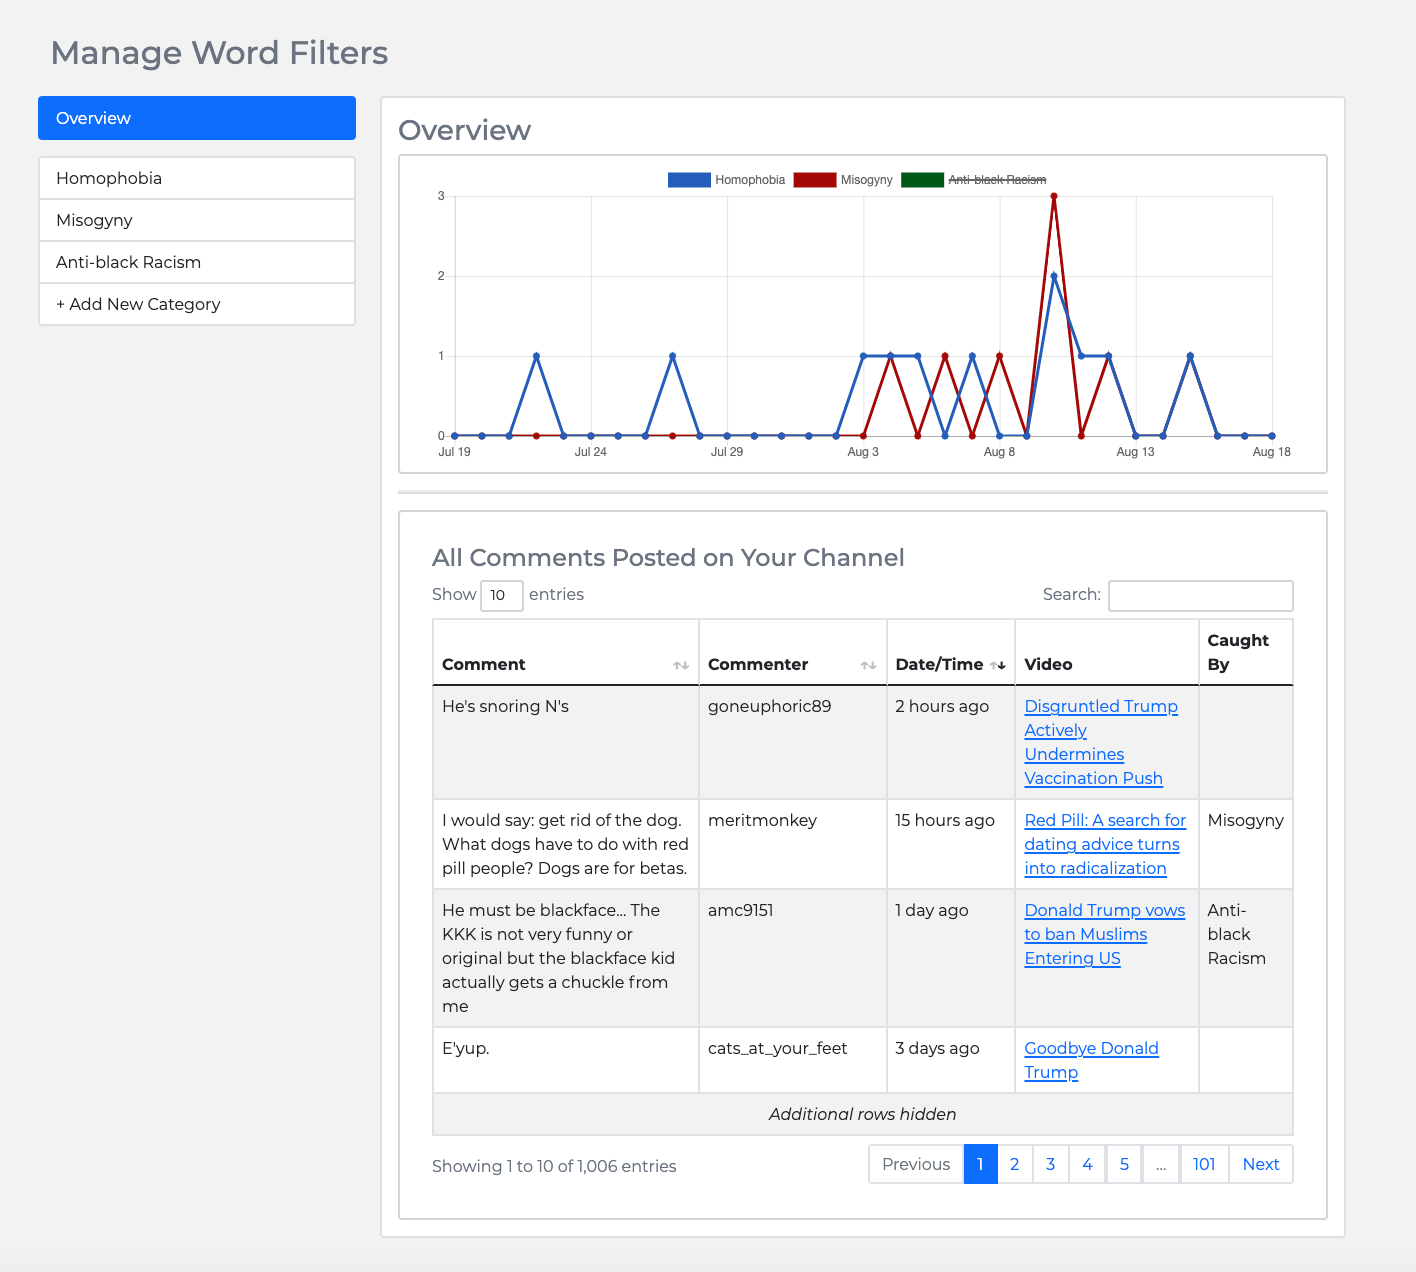Sort the table by the Comment column
This screenshot has width=1416, height=1272.
tap(680, 664)
